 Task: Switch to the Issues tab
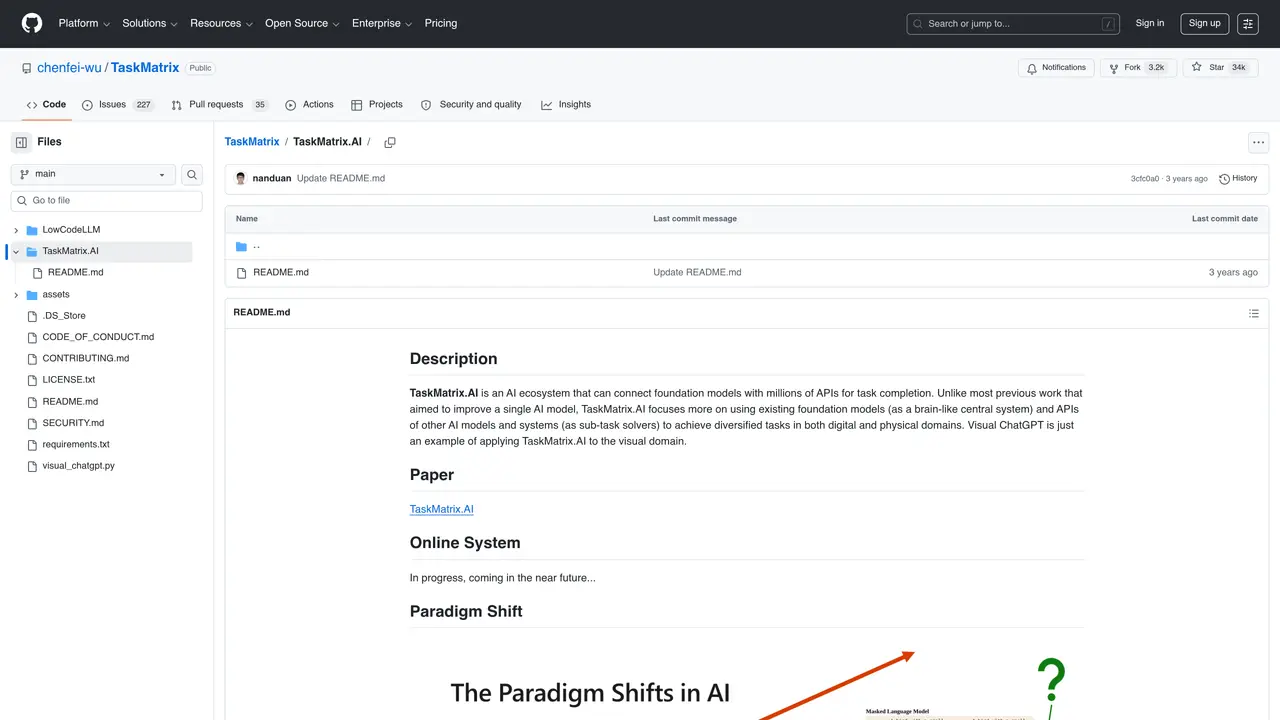(118, 104)
